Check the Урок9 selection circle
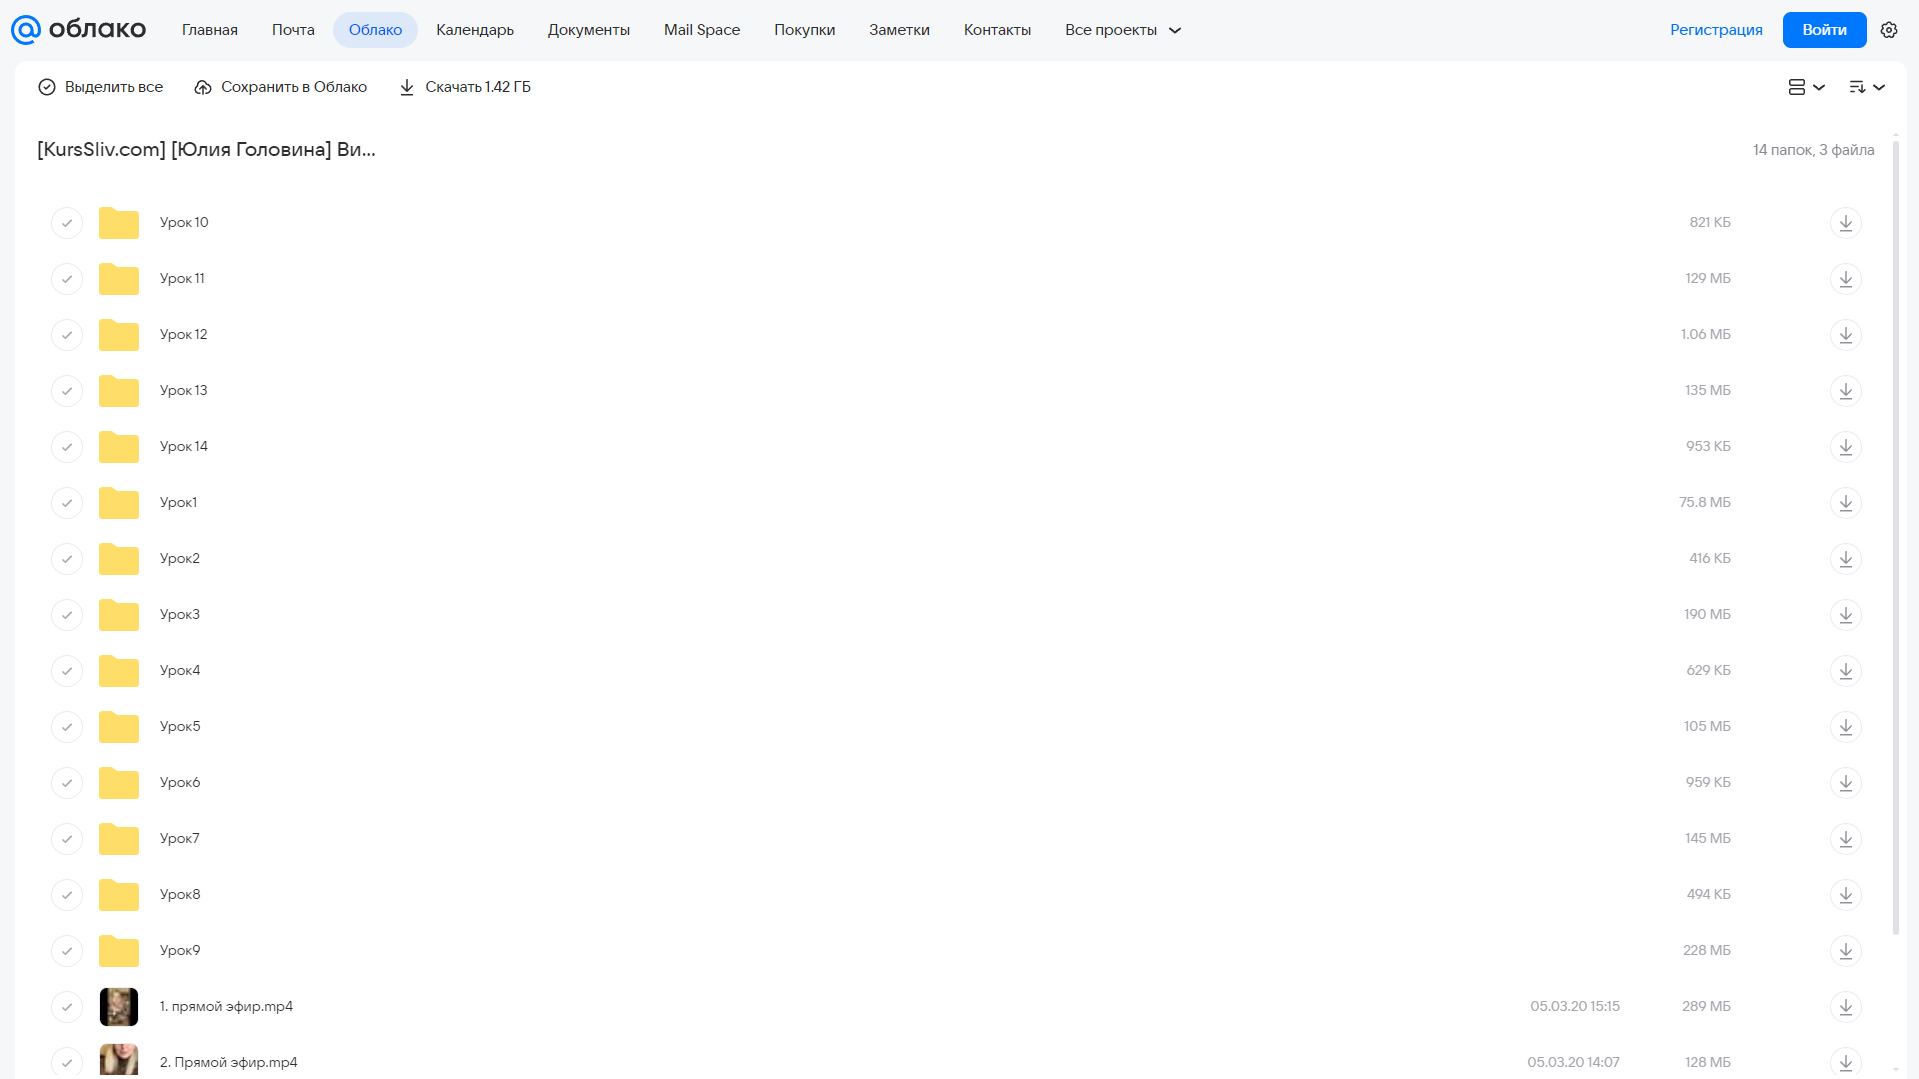Image resolution: width=1919 pixels, height=1079 pixels. pyautogui.click(x=67, y=950)
